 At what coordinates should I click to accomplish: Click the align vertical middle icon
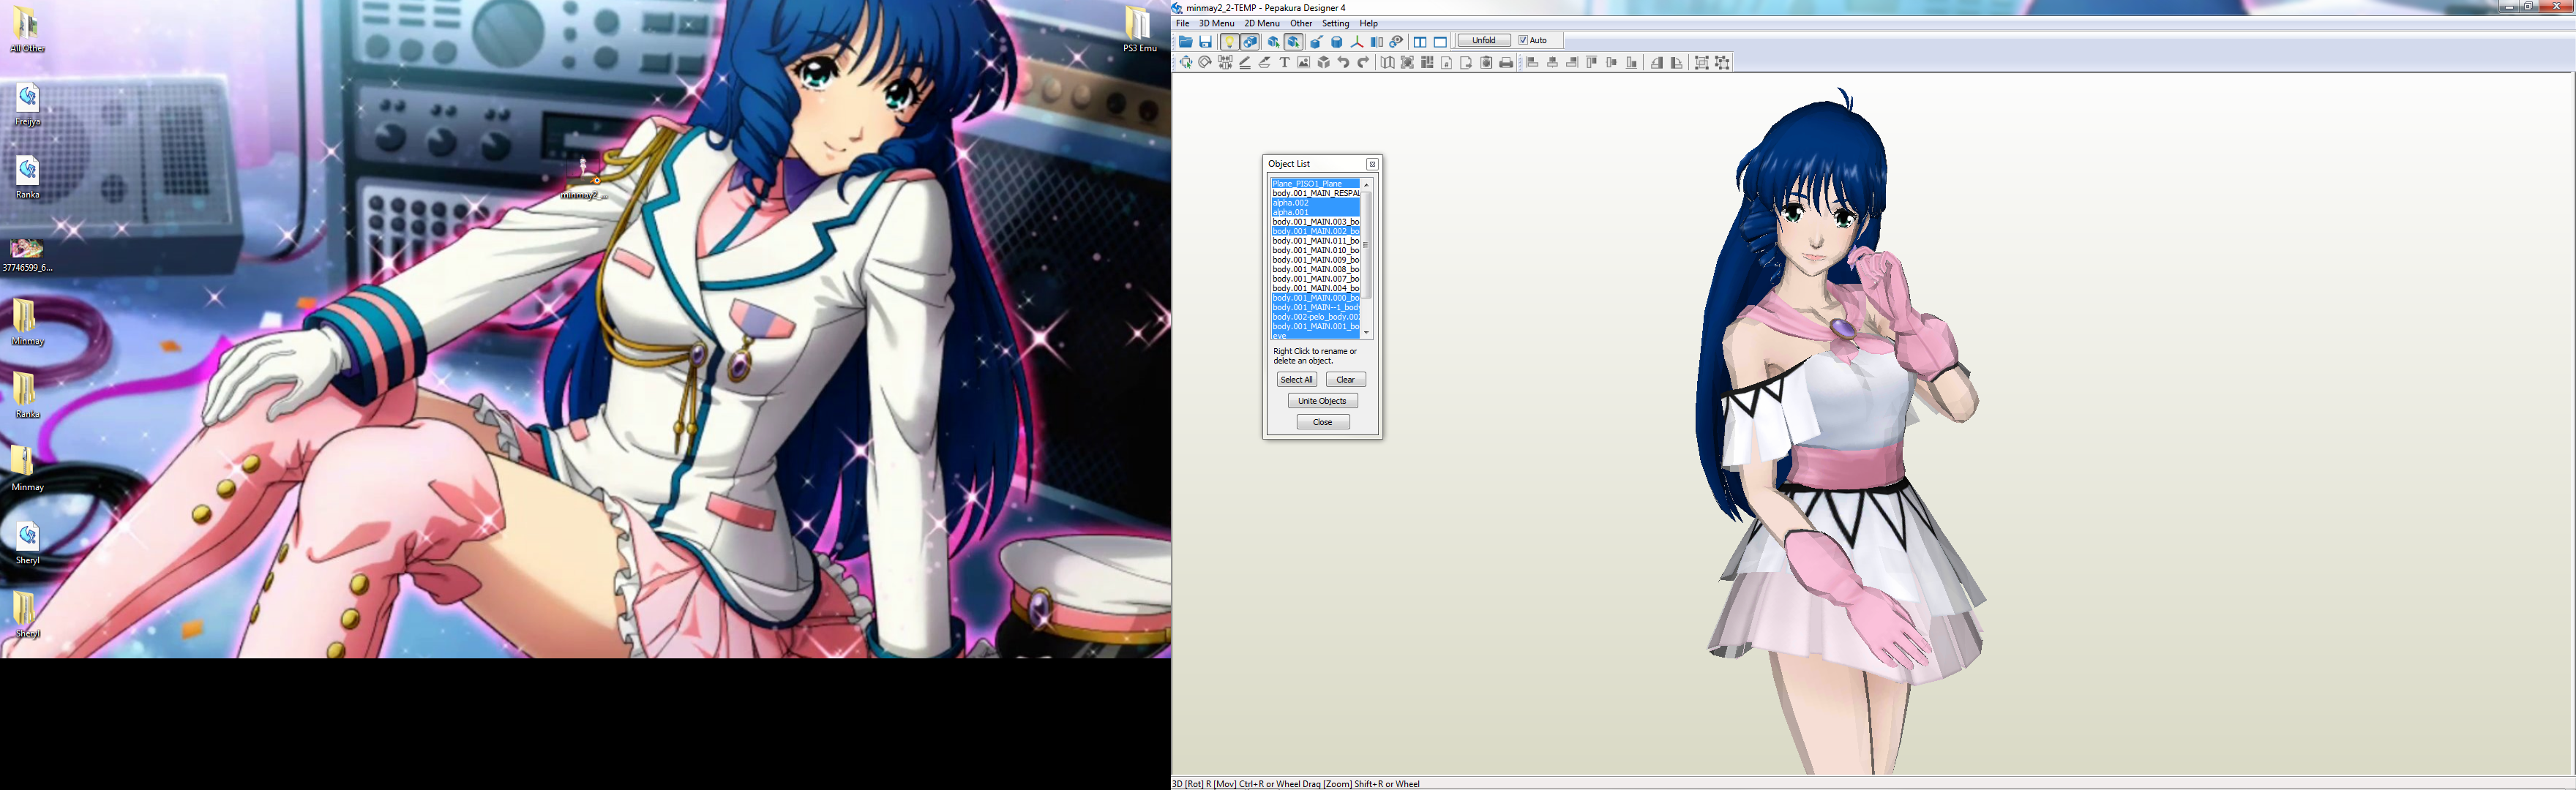pos(1612,63)
